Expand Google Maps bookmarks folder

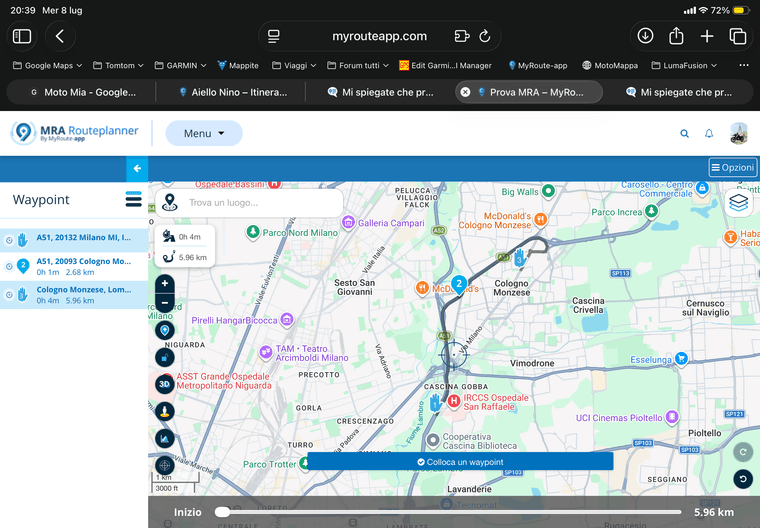[48, 65]
